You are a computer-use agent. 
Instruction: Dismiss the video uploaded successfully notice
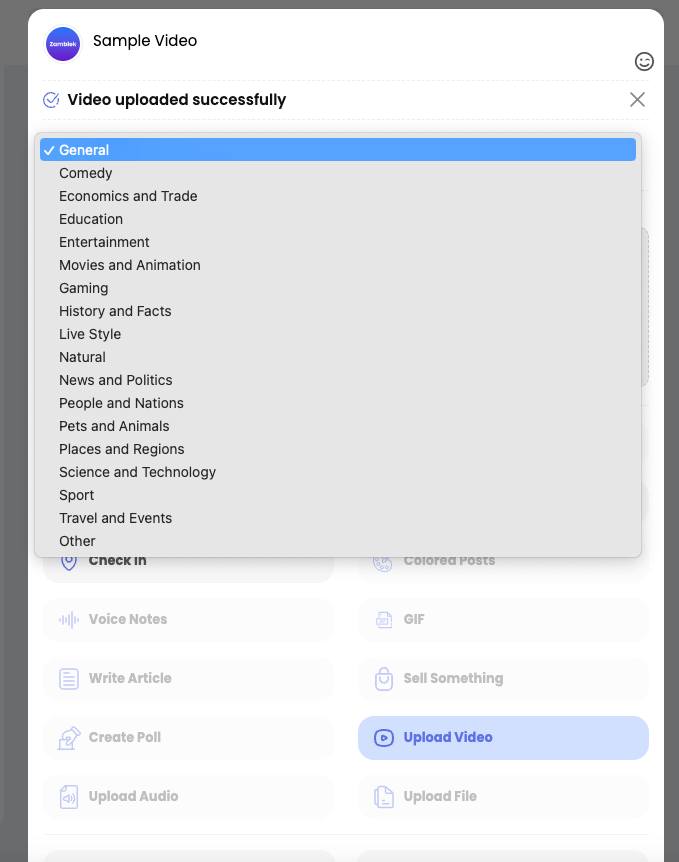[637, 100]
